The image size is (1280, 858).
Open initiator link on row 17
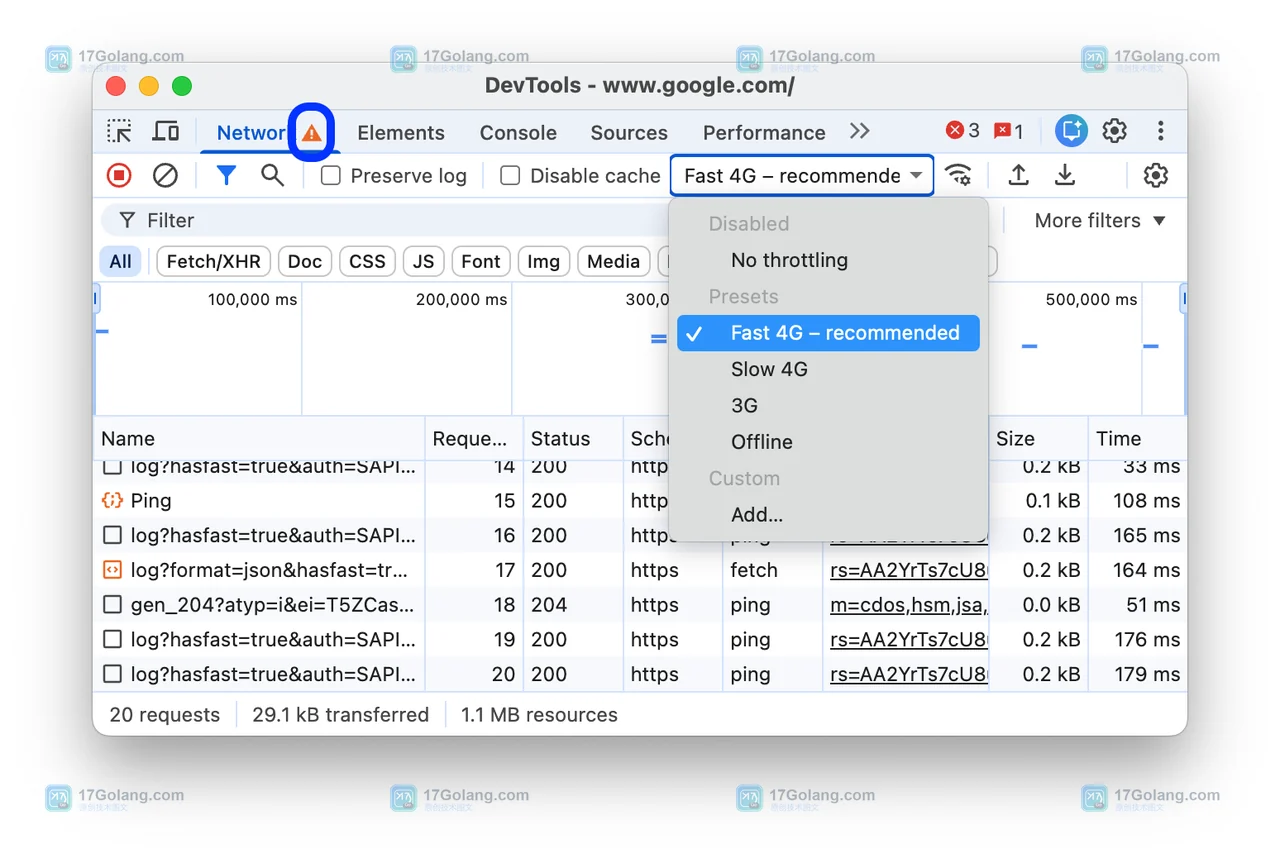(909, 570)
